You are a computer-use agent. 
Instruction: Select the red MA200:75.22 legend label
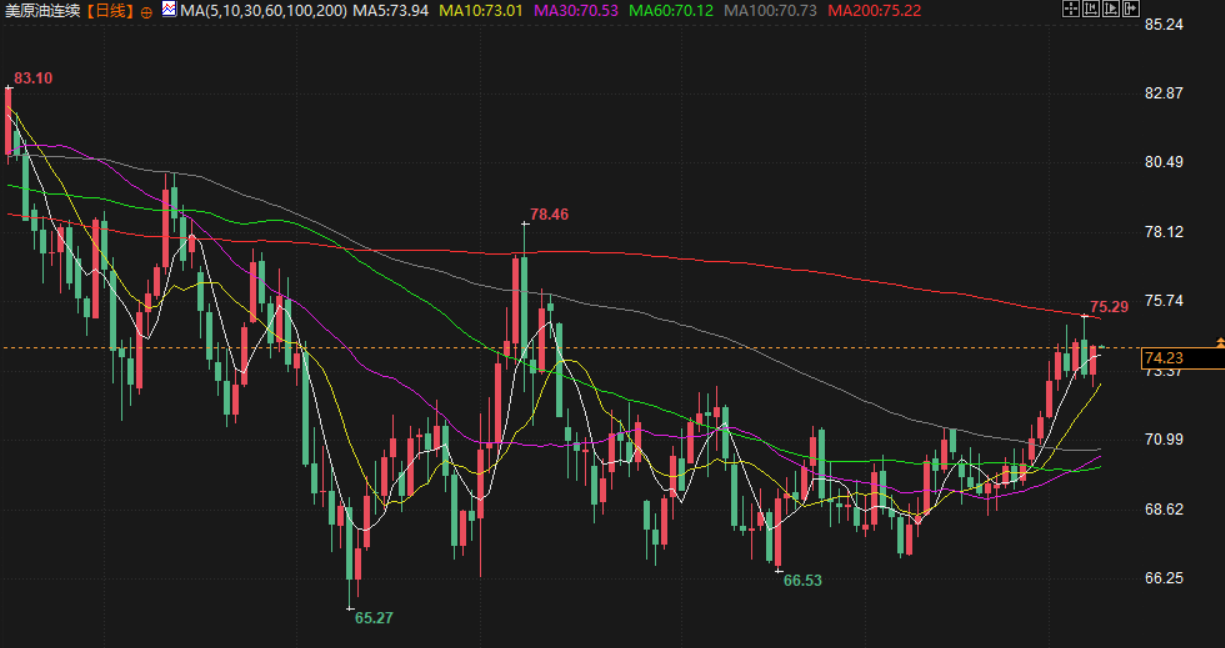click(875, 11)
